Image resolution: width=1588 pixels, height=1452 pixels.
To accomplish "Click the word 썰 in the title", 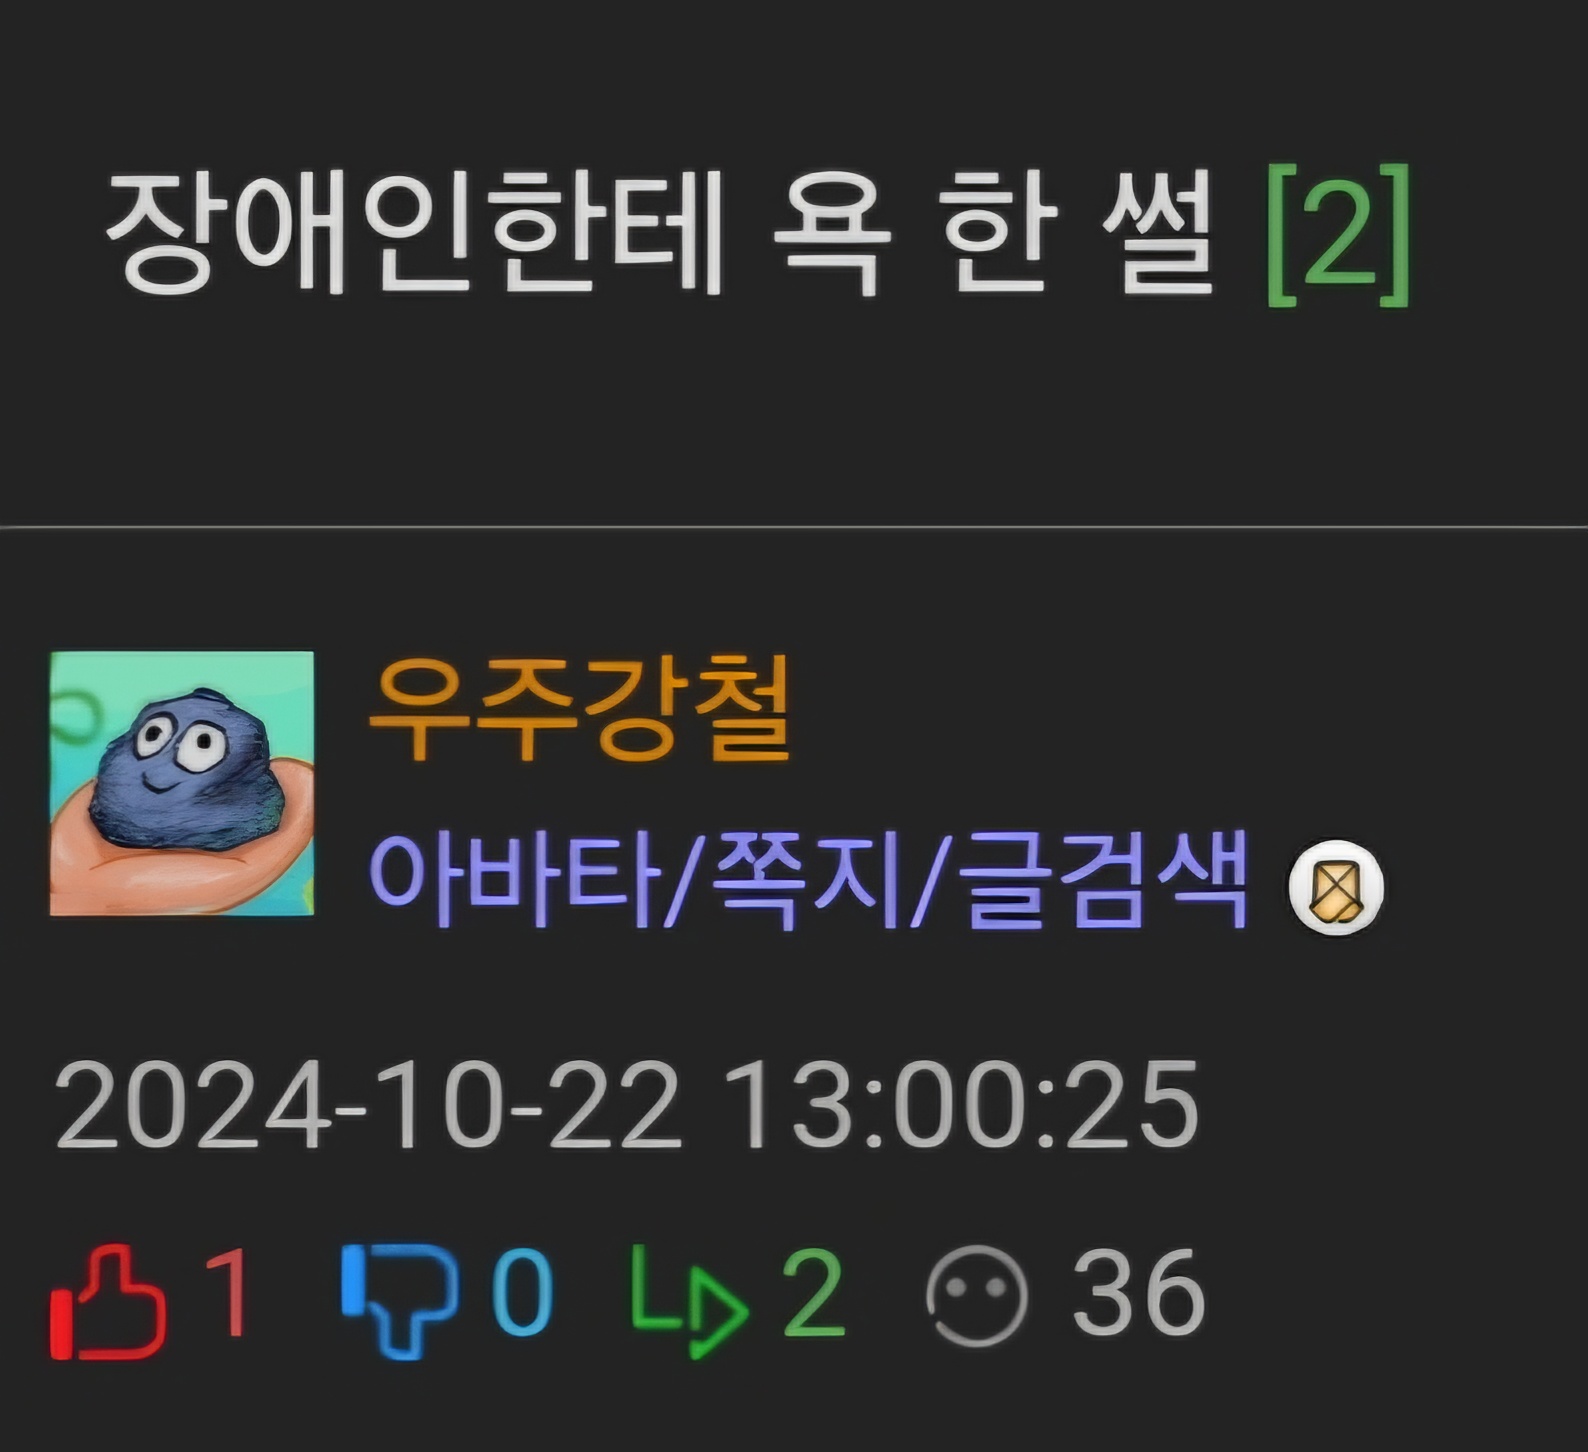I will [x=1157, y=233].
